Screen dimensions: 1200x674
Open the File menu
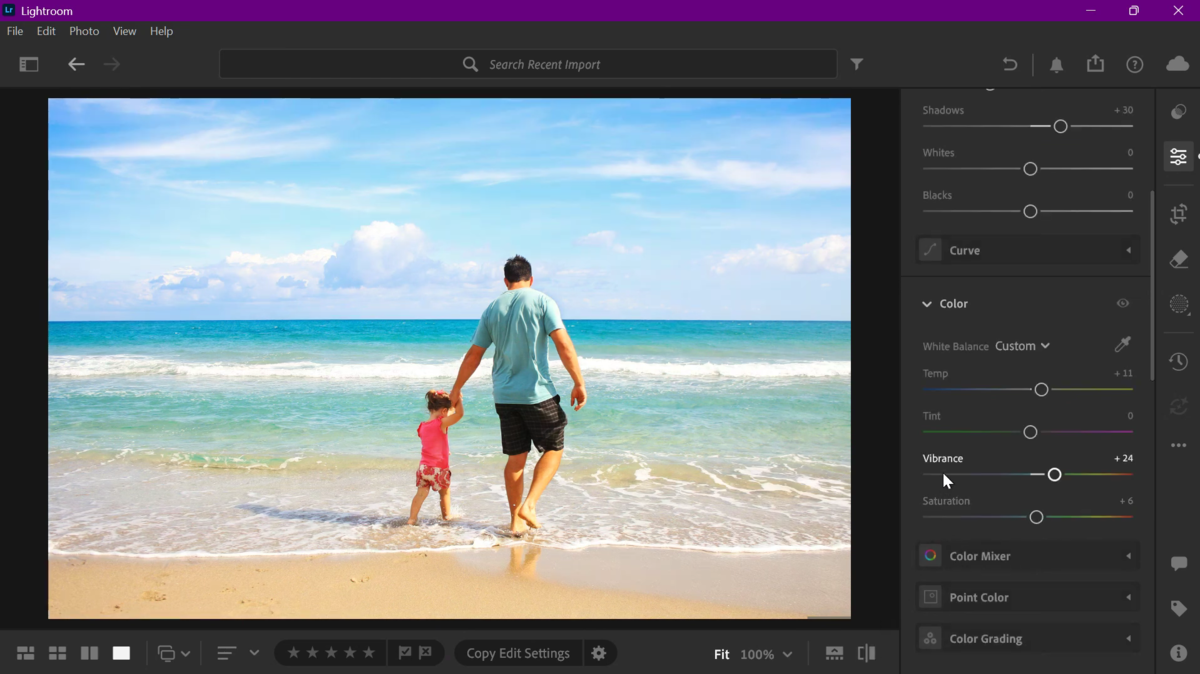pos(15,31)
